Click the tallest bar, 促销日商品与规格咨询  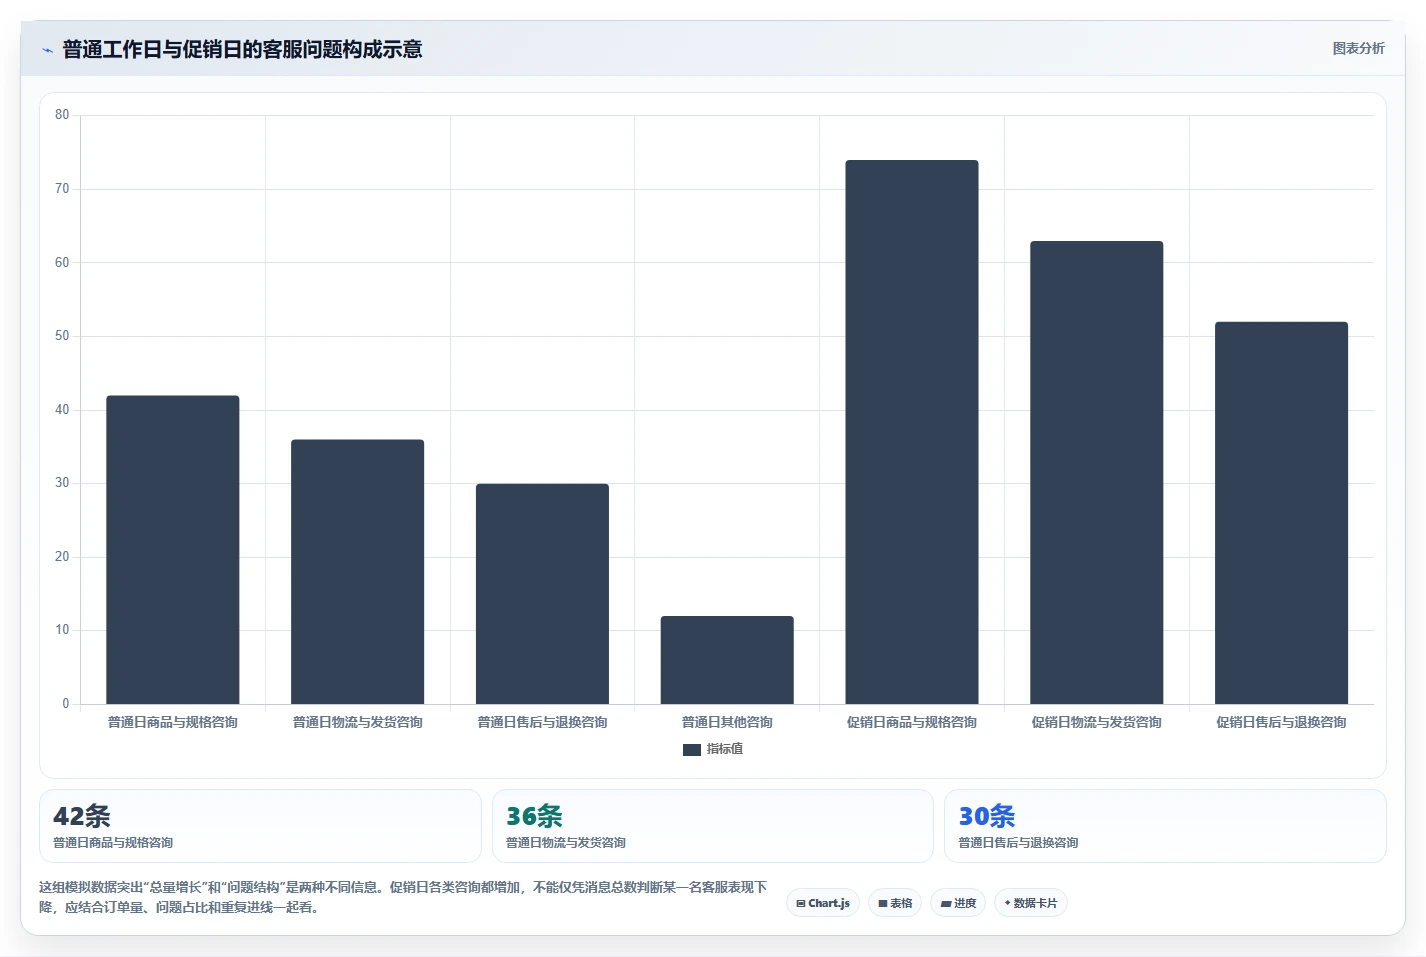coord(912,432)
